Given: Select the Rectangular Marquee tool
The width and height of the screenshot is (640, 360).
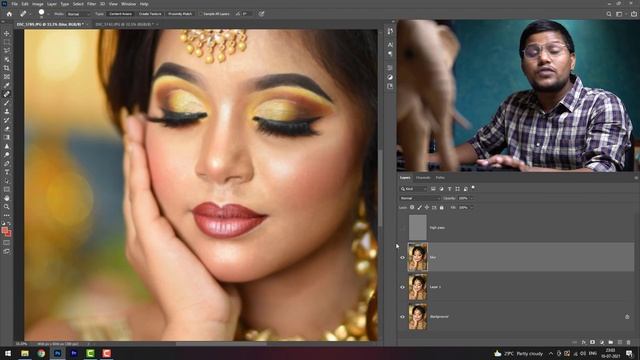Looking at the screenshot, I should (7, 42).
